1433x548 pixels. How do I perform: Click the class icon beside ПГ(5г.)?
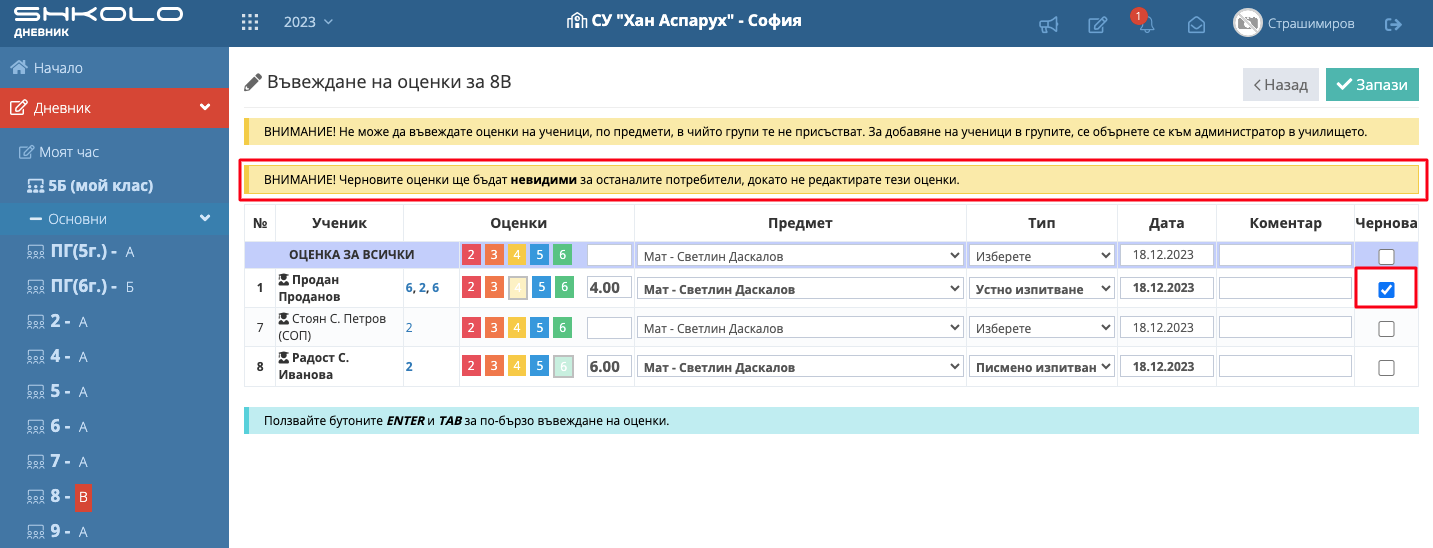pos(35,252)
